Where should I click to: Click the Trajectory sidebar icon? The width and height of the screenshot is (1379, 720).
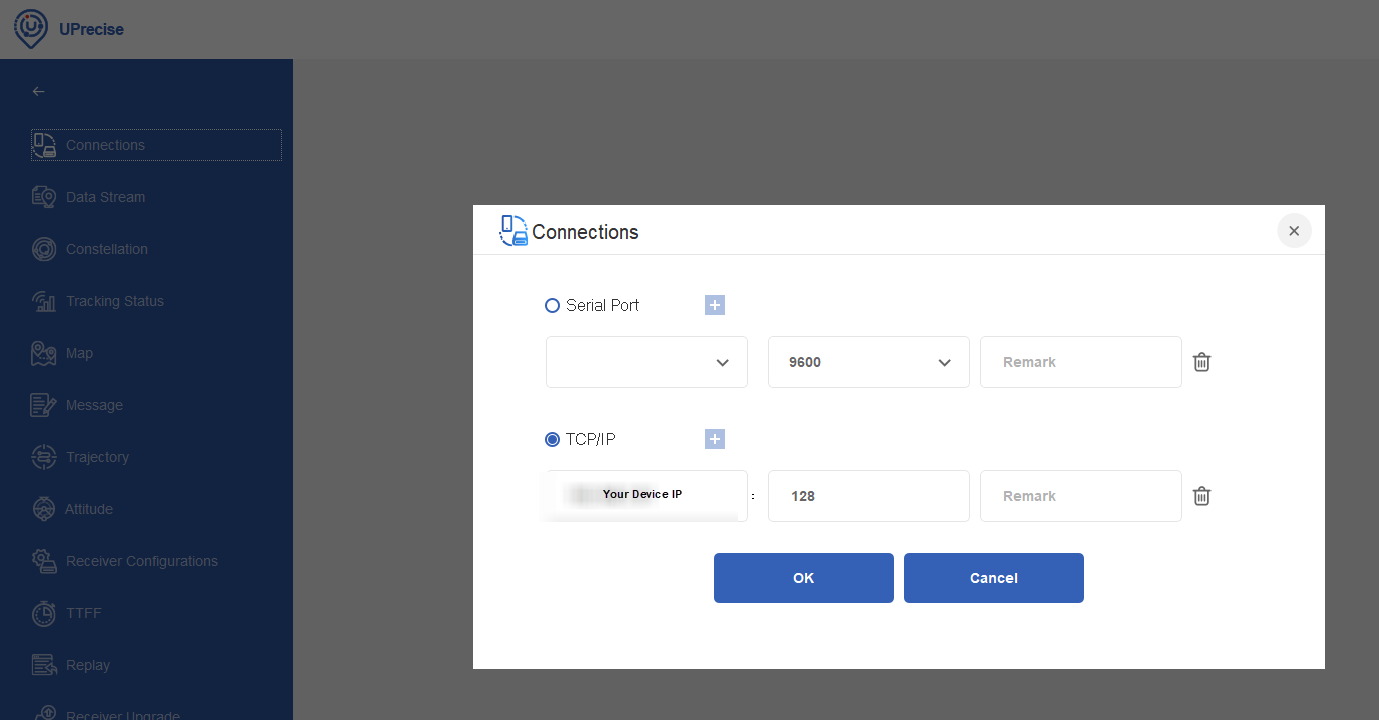point(44,457)
